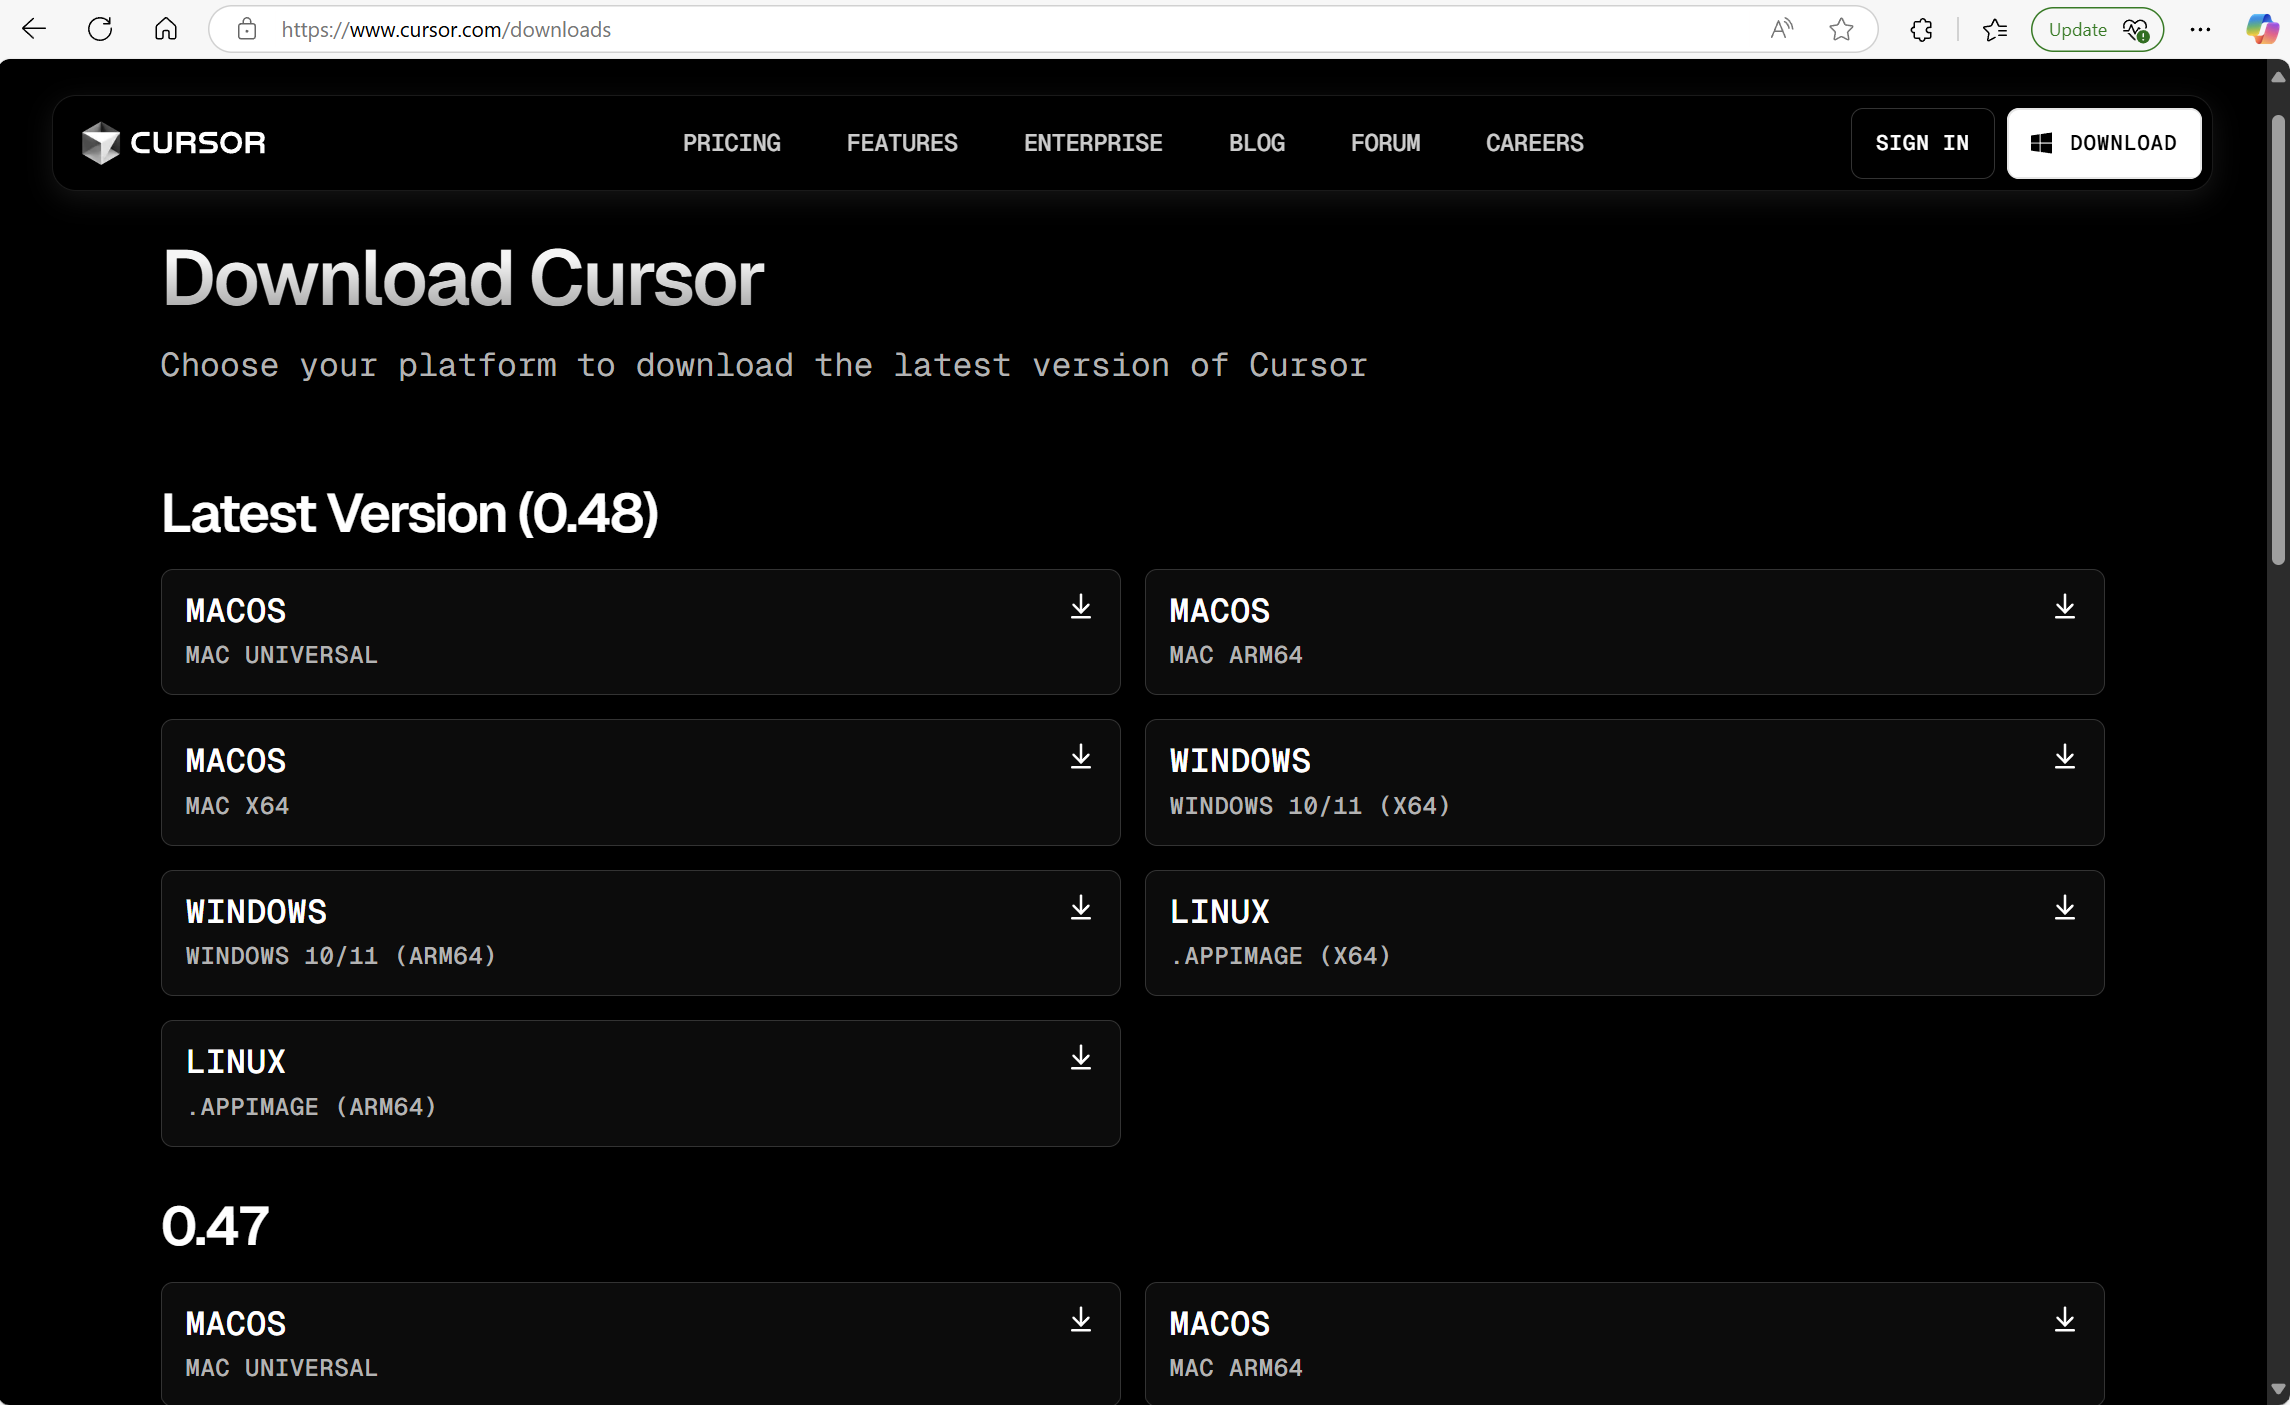
Task: Click download arrow on Linux .AppImage (X64)
Action: tap(2064, 908)
